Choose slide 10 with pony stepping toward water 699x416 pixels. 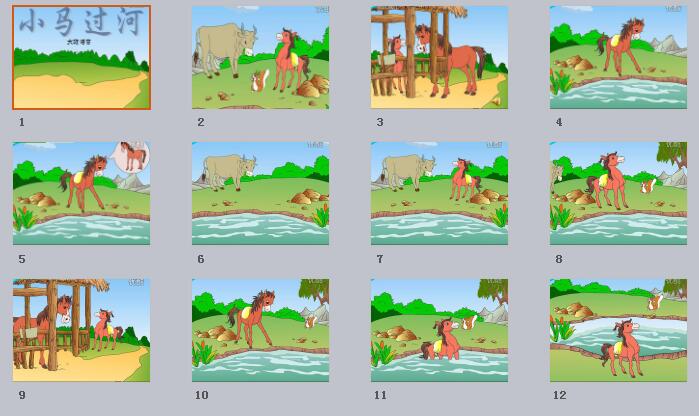click(260, 330)
